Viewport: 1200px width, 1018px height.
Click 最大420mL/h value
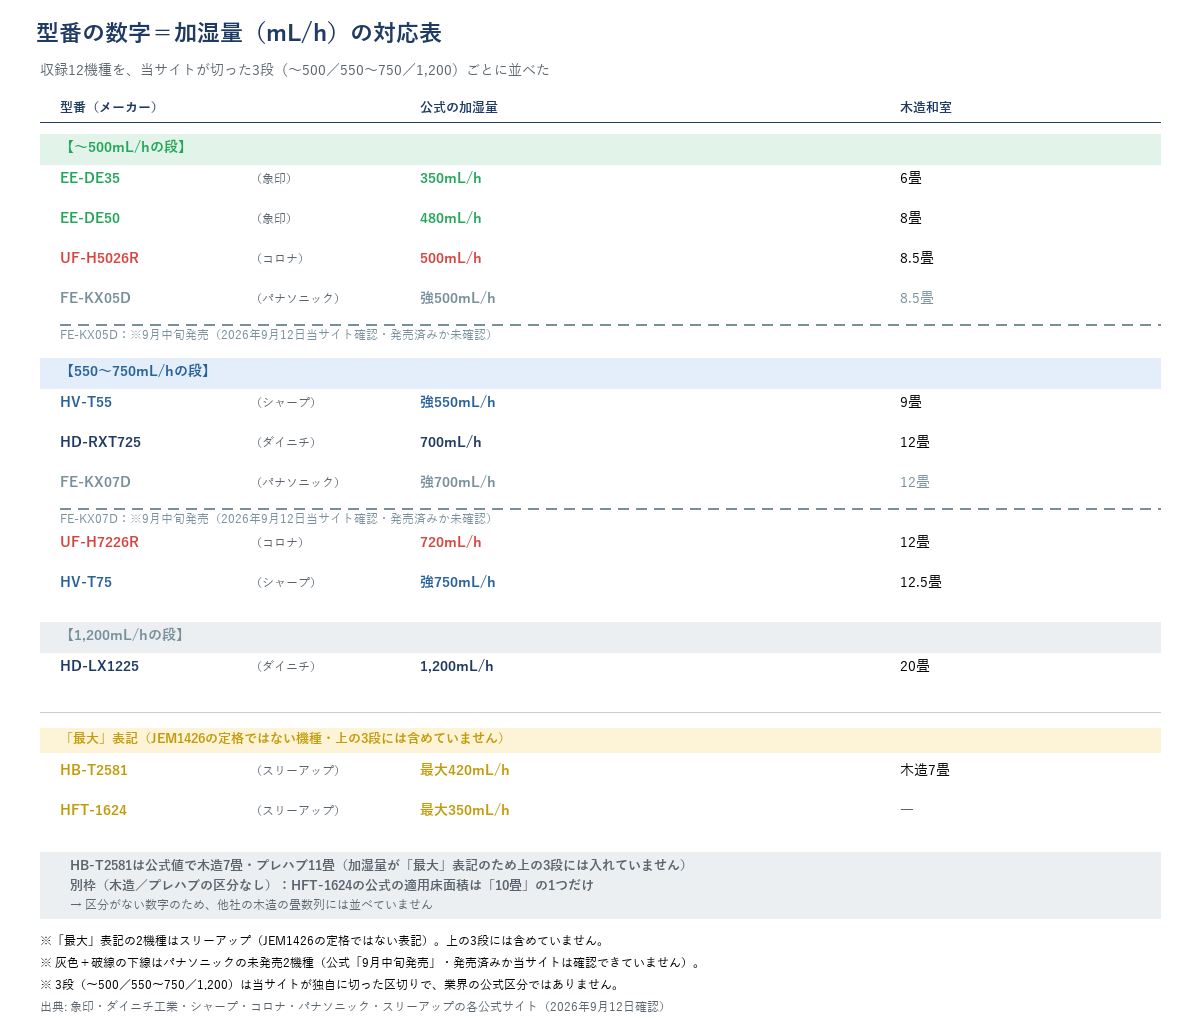(465, 770)
